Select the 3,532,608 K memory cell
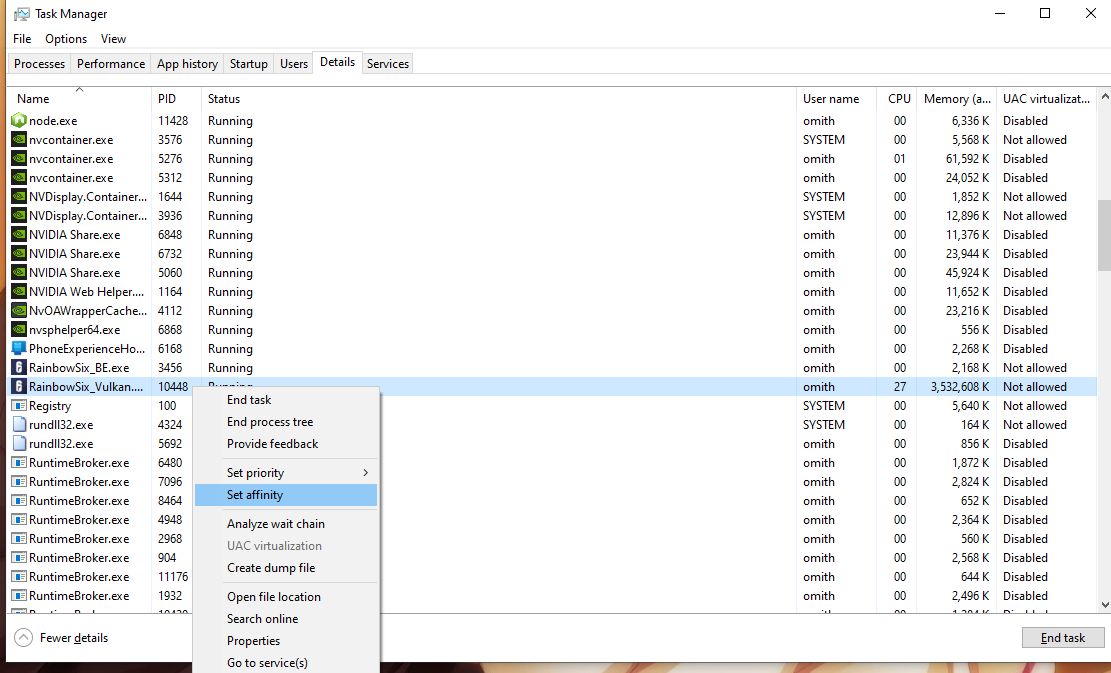 (959, 387)
